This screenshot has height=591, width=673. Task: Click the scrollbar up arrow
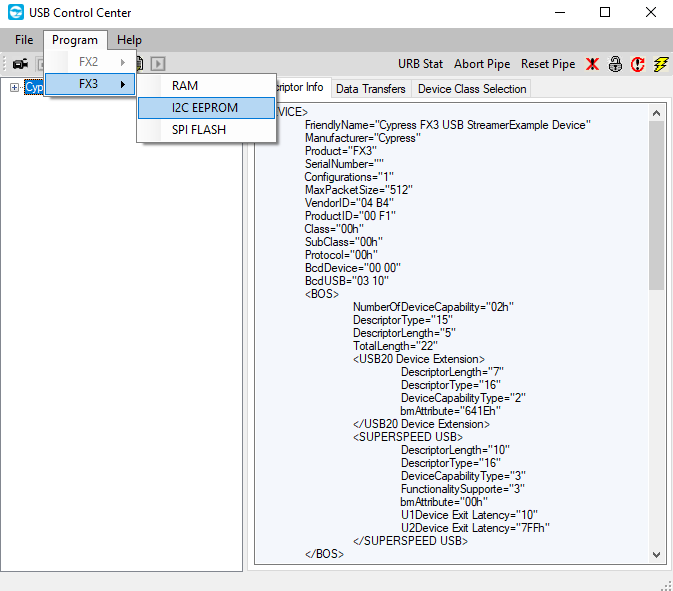[656, 113]
